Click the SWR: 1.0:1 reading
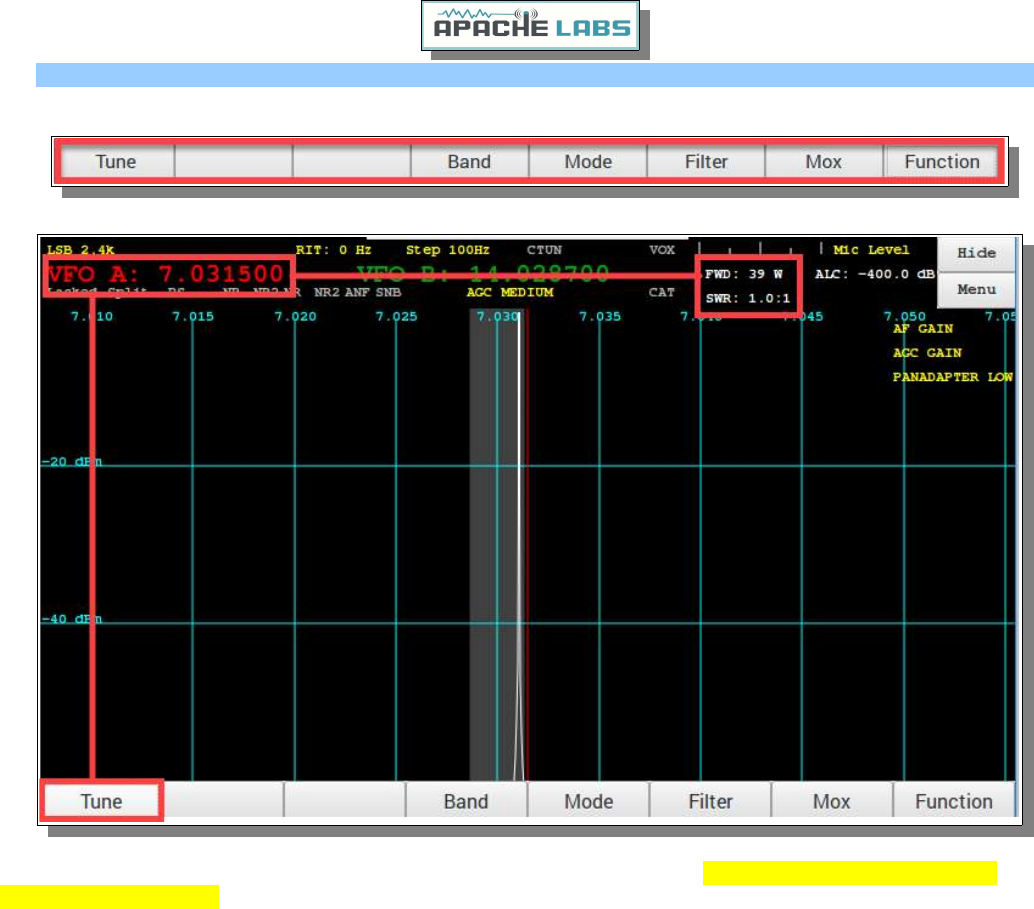The width and height of the screenshot is (1034, 909). [748, 298]
